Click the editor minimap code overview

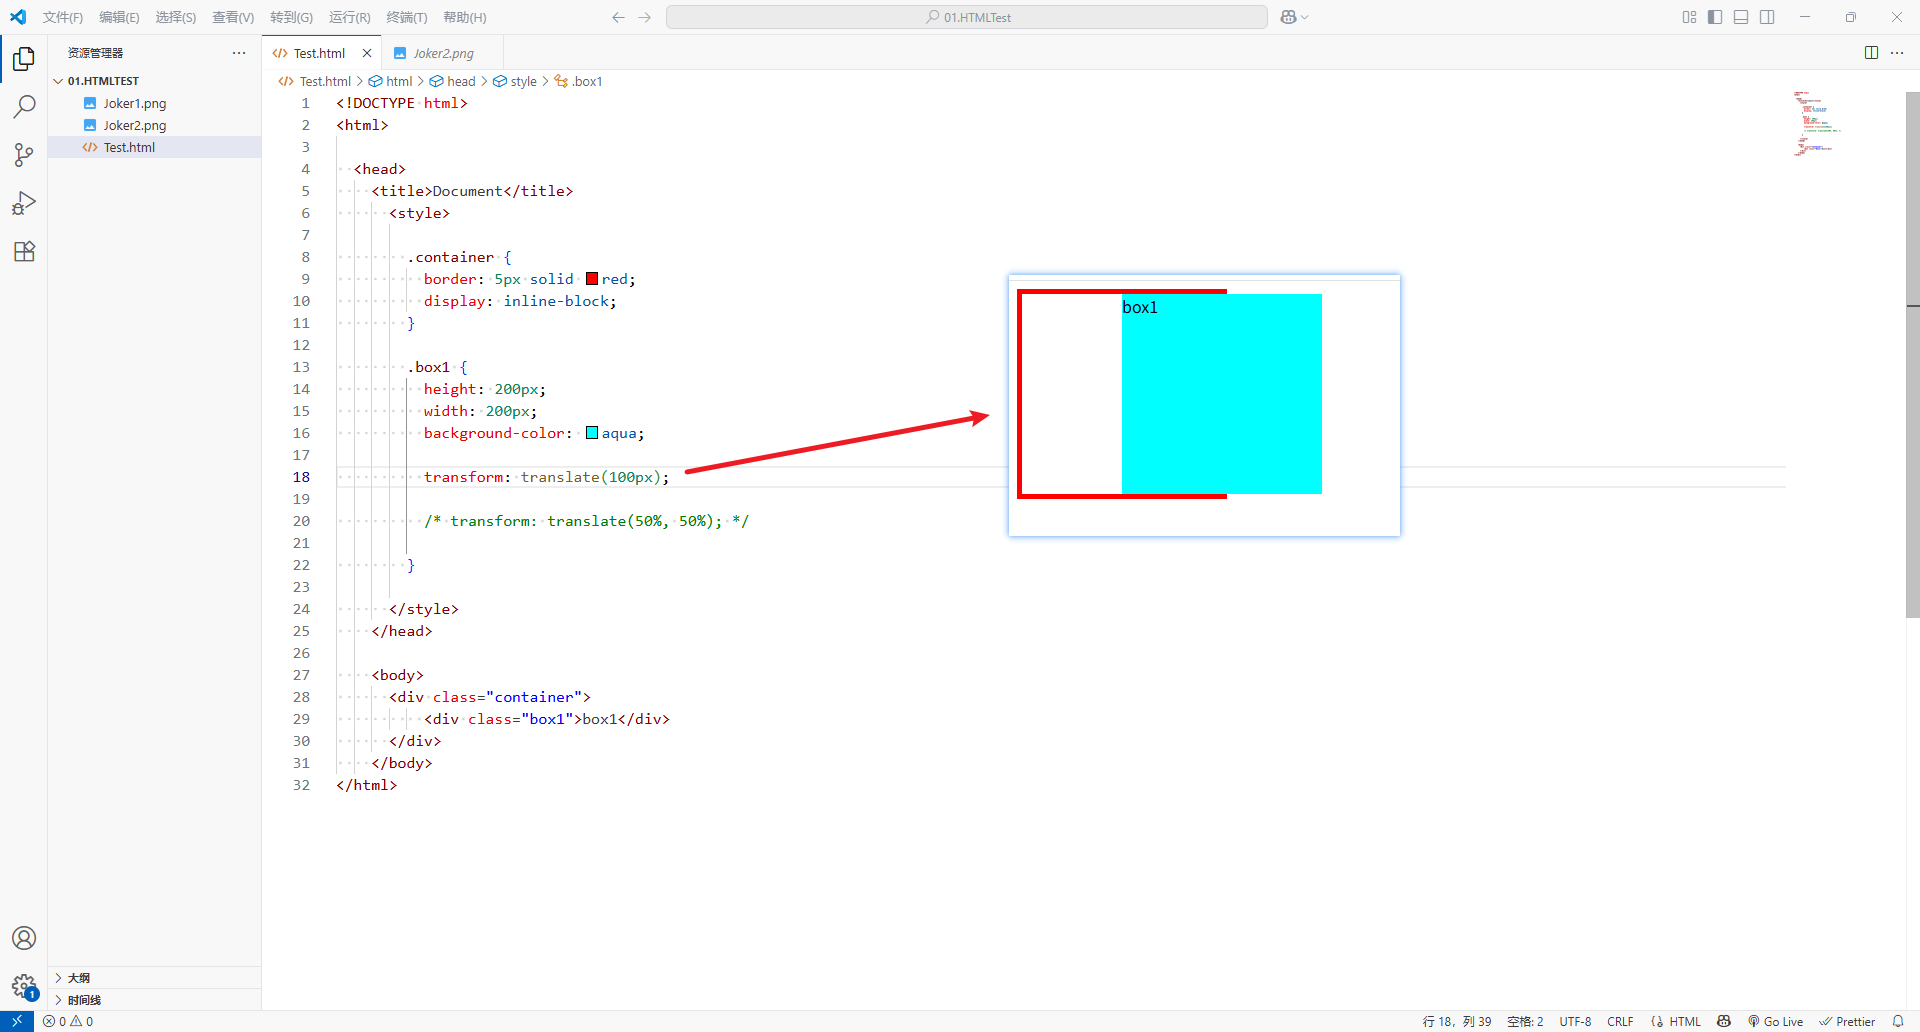(1818, 124)
